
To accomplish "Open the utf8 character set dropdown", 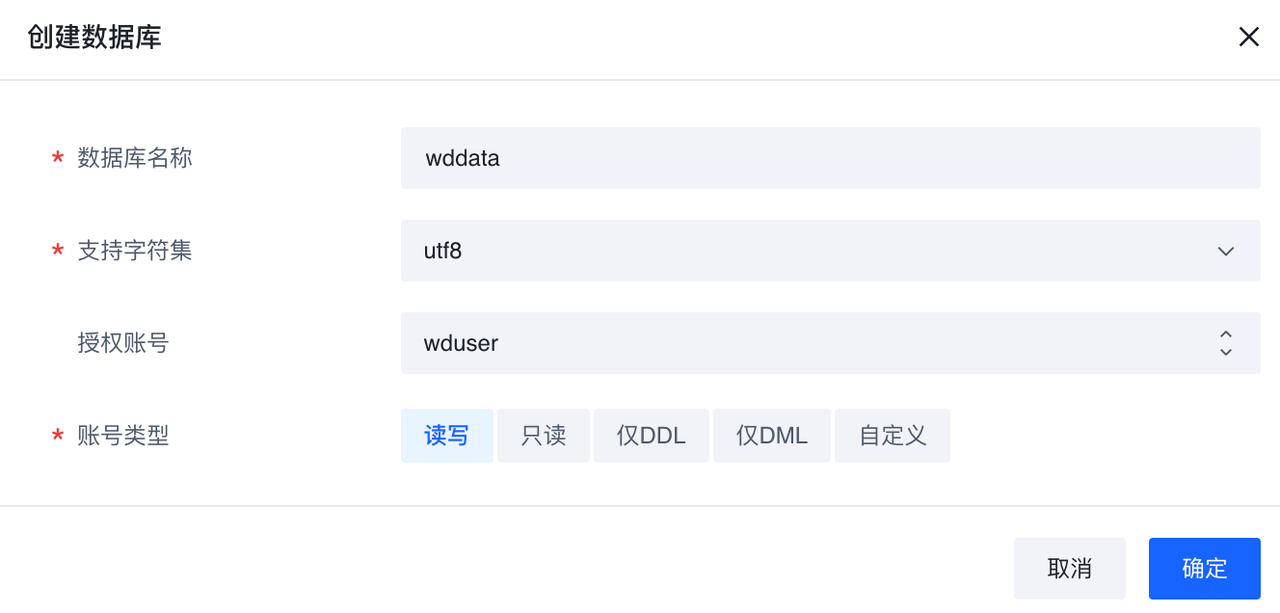I will click(x=810, y=251).
